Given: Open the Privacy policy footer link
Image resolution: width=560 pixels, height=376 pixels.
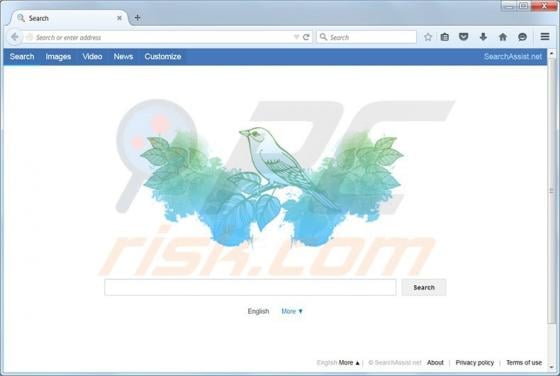Looking at the screenshot, I should click(475, 363).
